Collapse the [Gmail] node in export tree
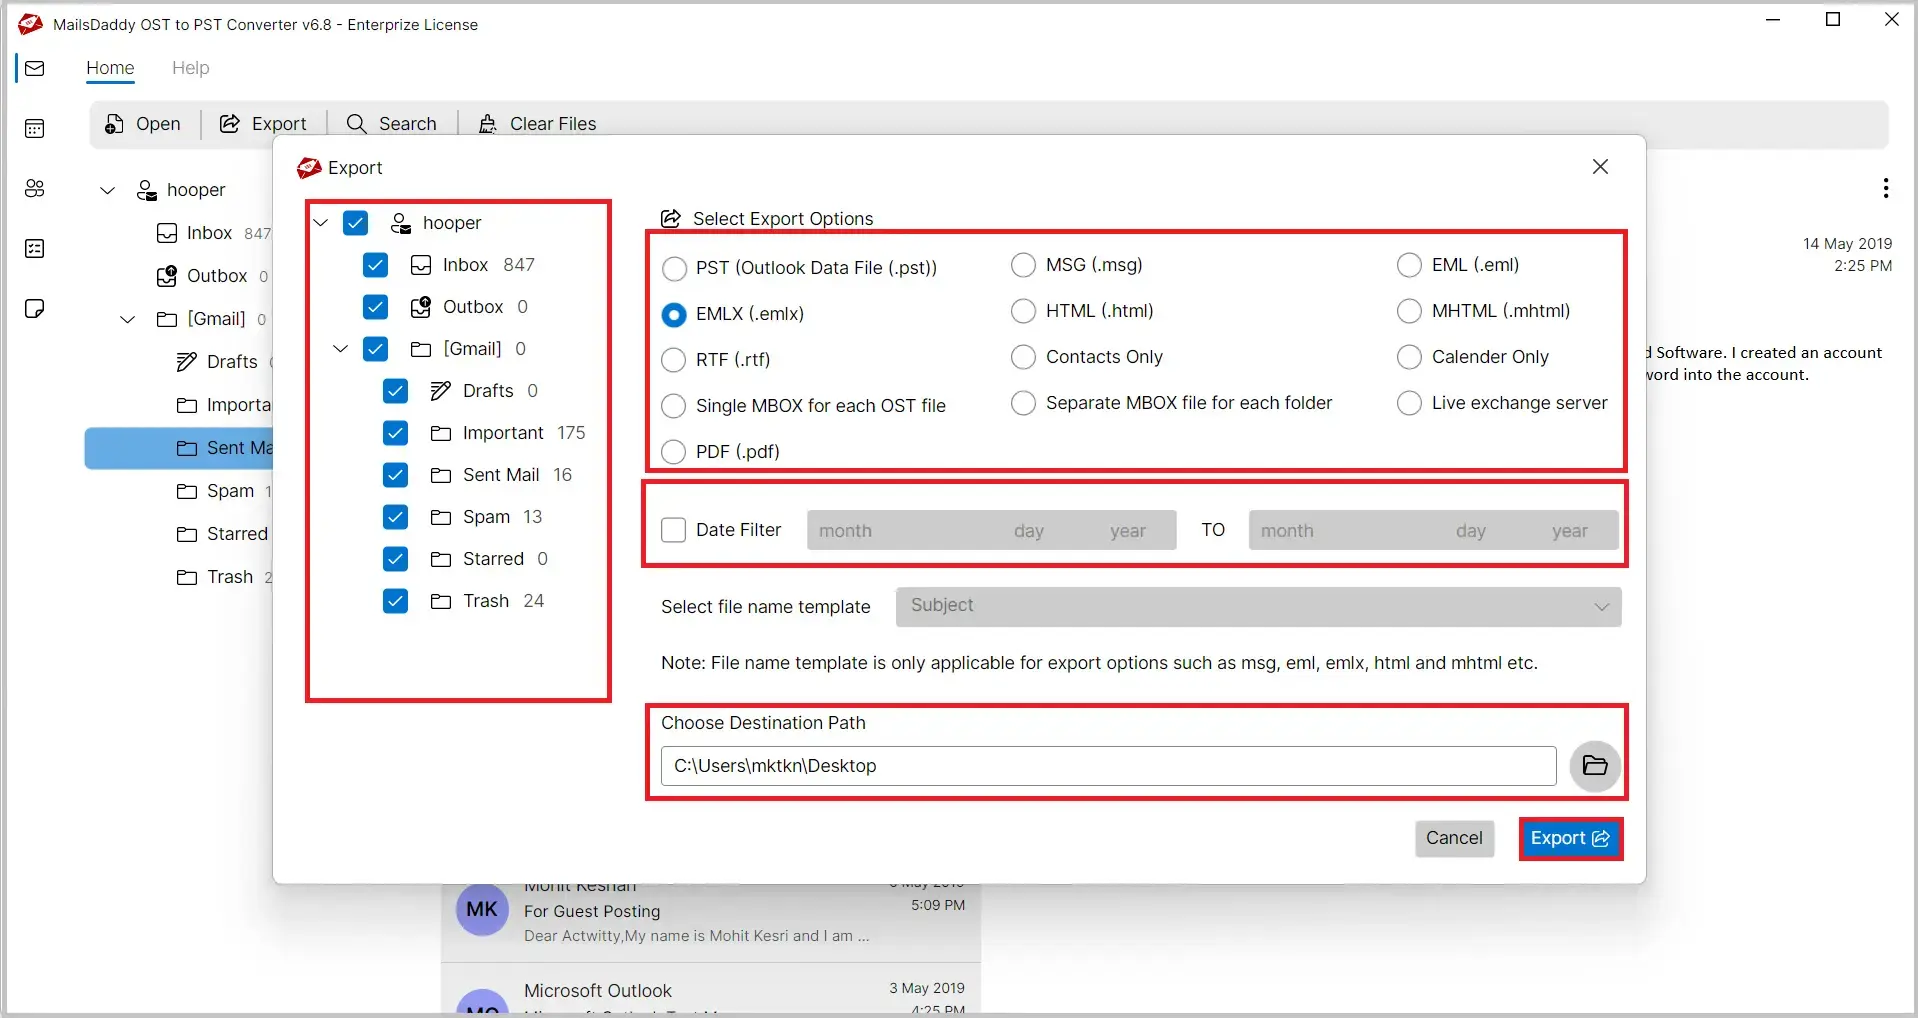 pyautogui.click(x=340, y=349)
